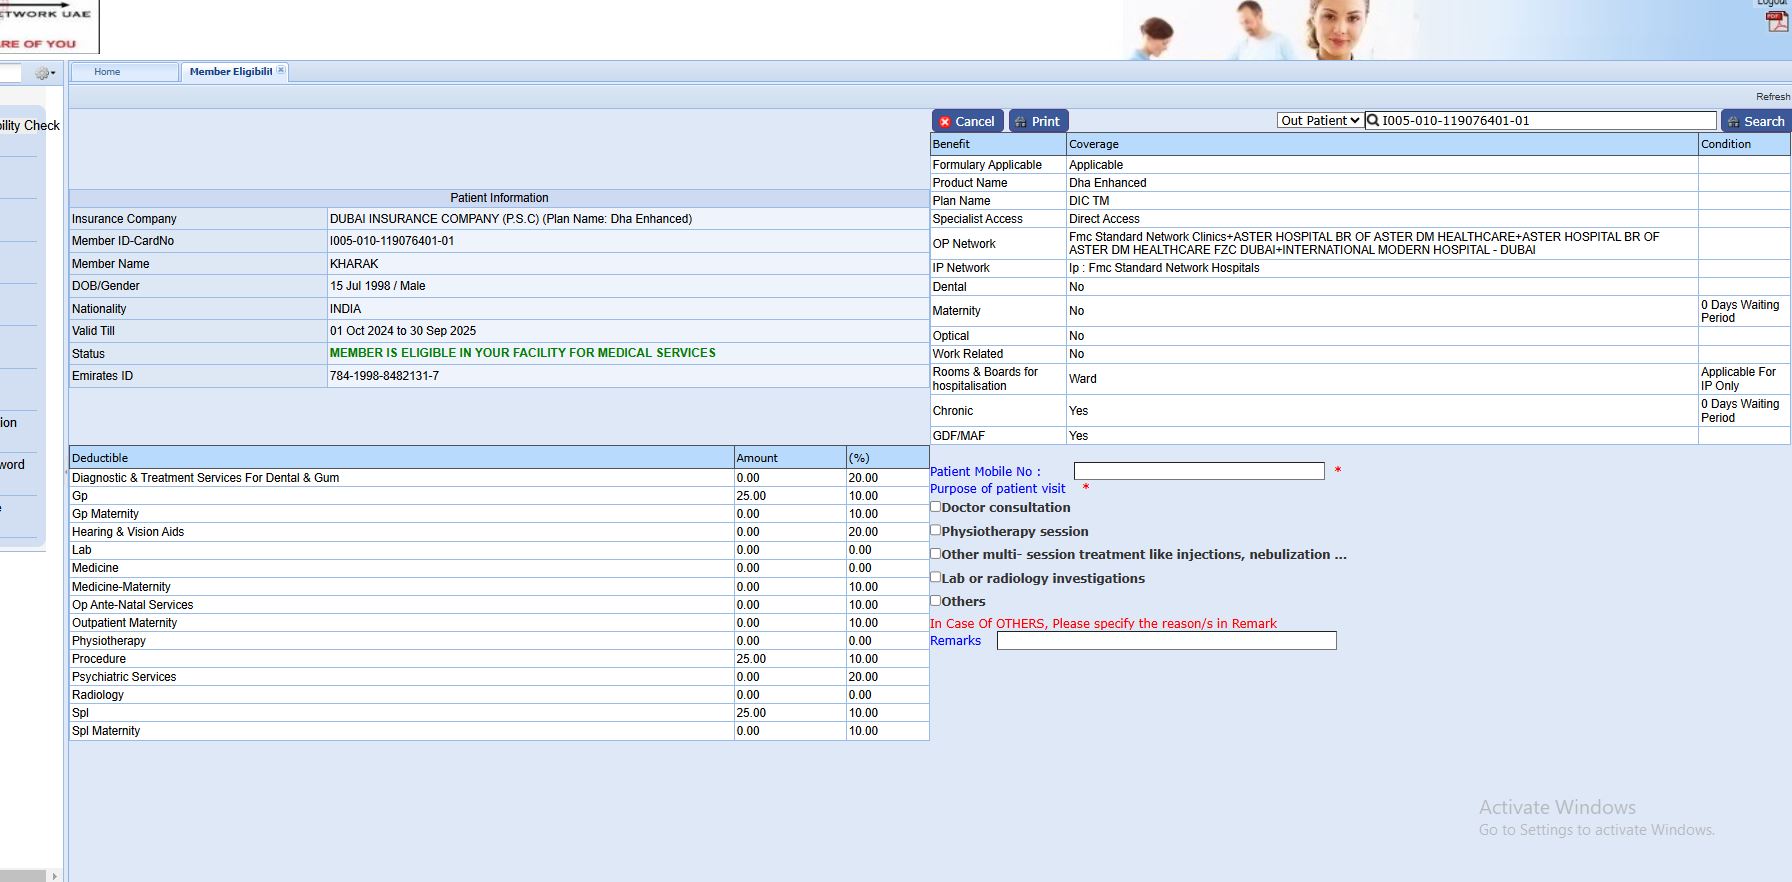Click the Search button
The image size is (1792, 882).
coord(1755,121)
